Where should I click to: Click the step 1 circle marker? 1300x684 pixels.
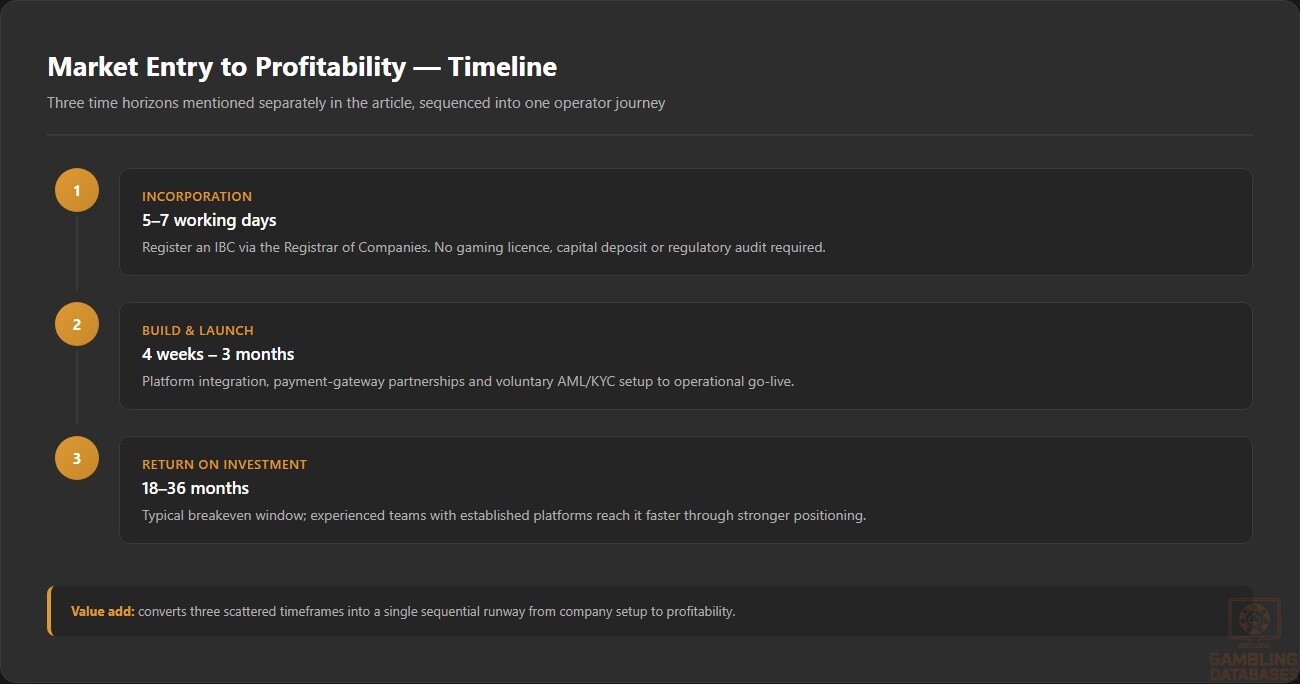coord(77,190)
